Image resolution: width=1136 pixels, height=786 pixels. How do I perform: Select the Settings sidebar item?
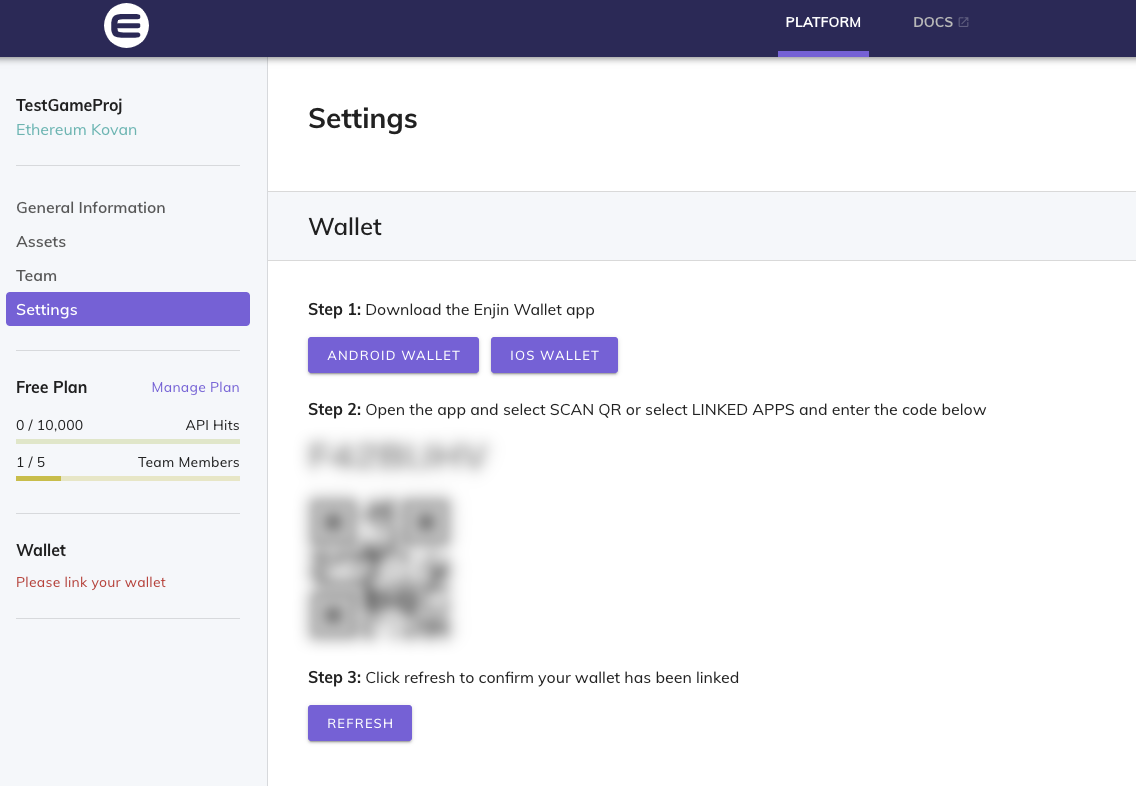[128, 309]
